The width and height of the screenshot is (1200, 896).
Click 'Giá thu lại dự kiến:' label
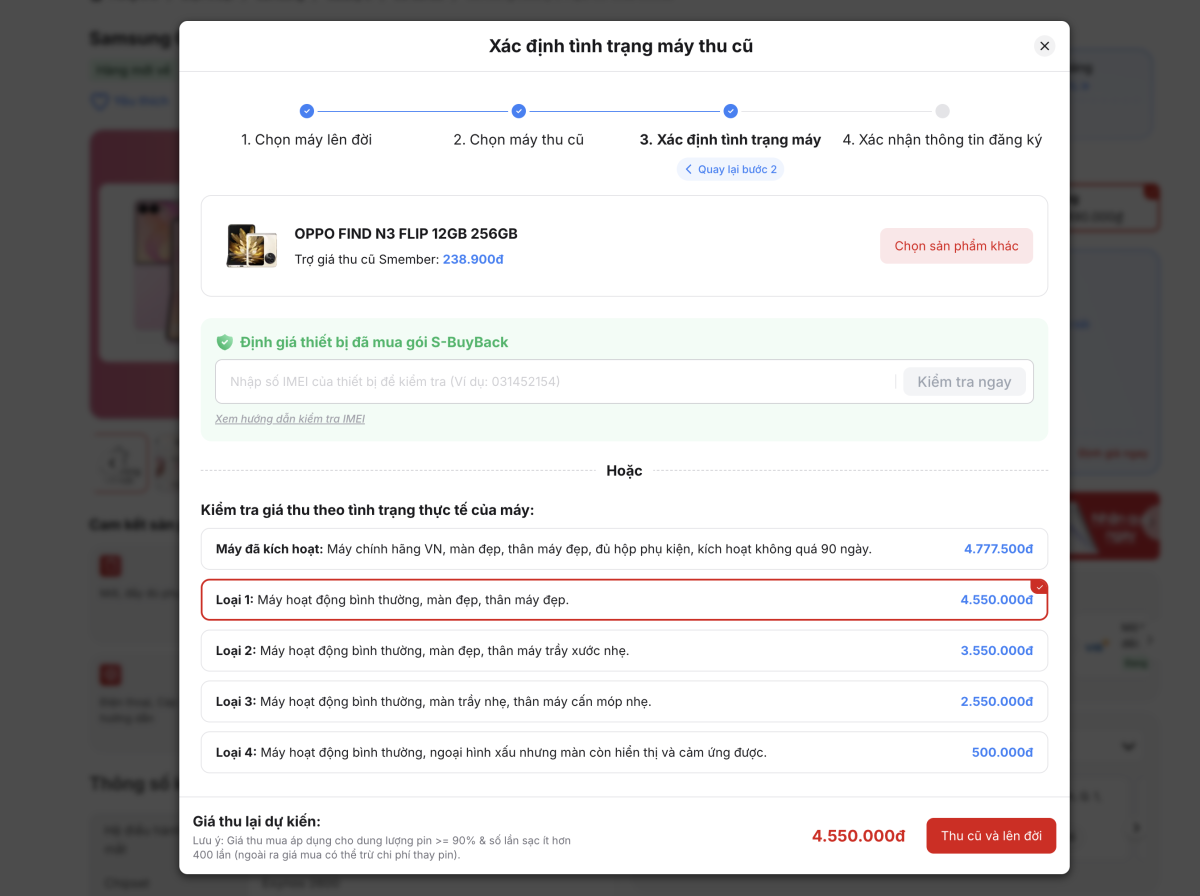tap(257, 821)
